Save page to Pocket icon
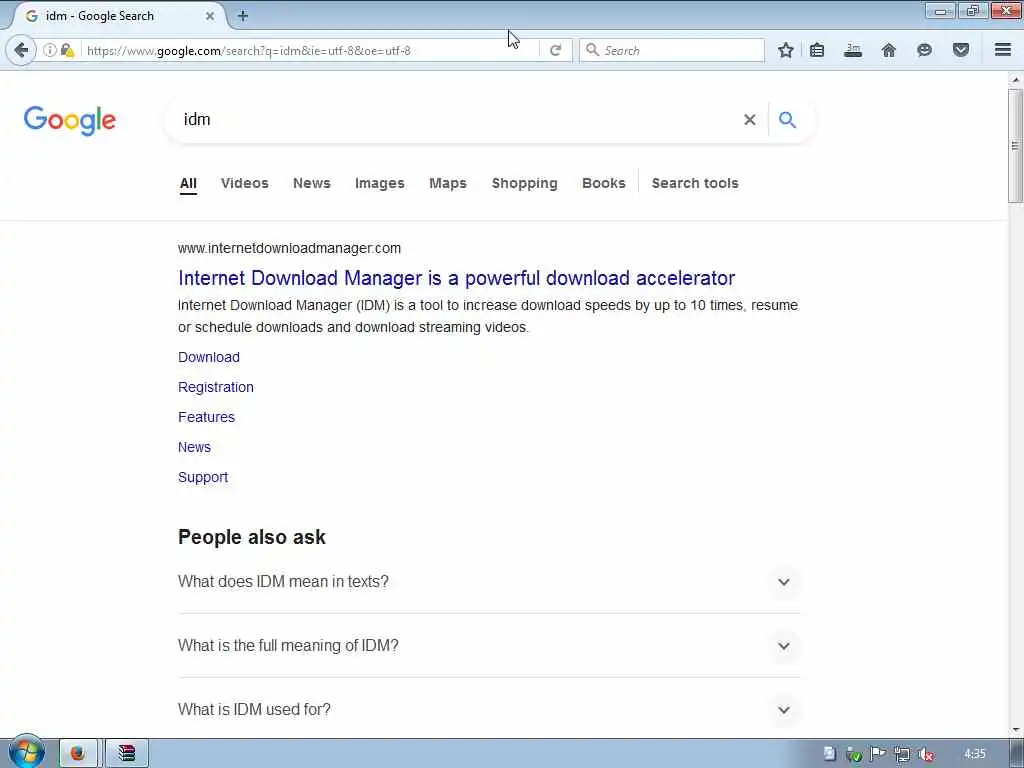The height and width of the screenshot is (768, 1024). 961,50
